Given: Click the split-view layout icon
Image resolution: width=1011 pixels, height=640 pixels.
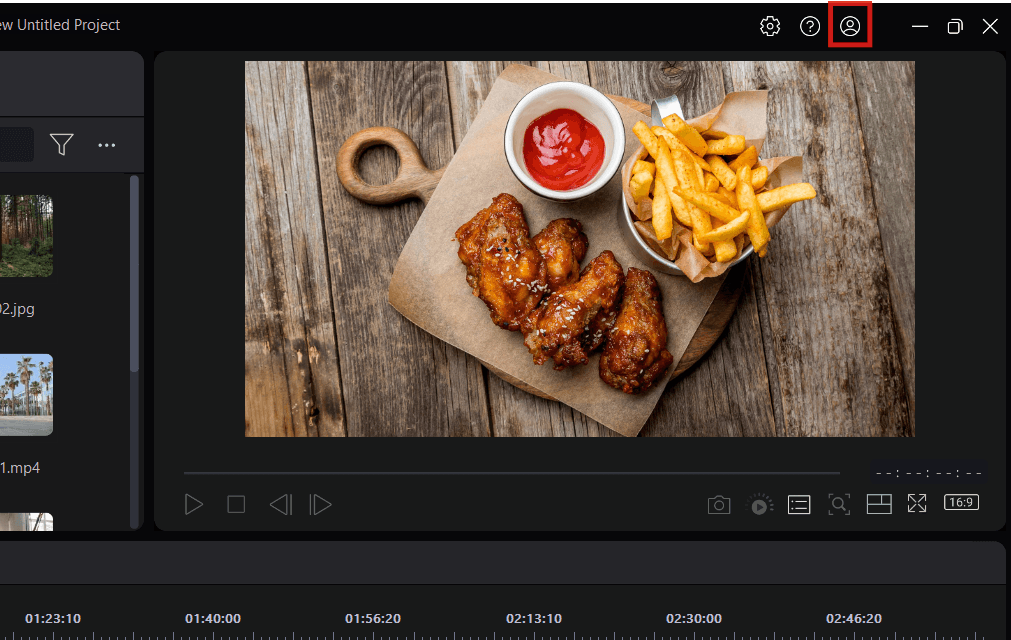Looking at the screenshot, I should click(x=879, y=505).
